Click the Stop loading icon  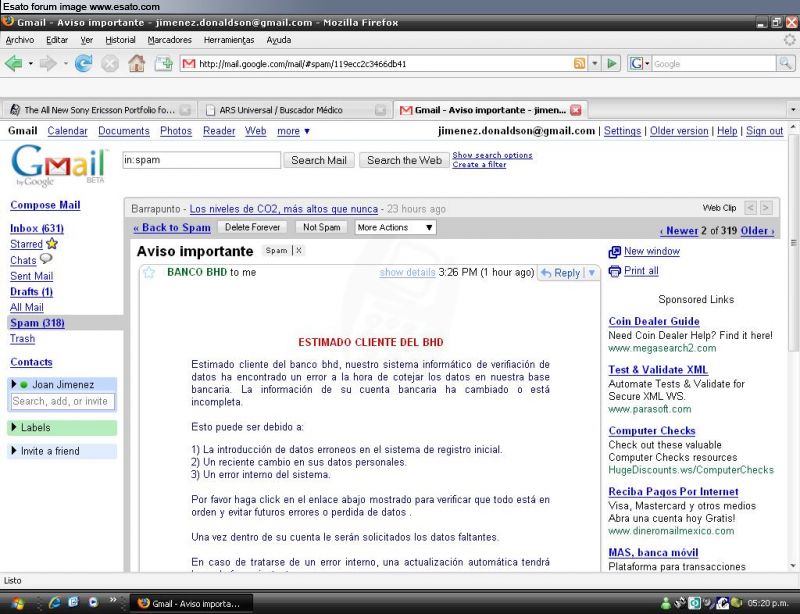(x=110, y=64)
